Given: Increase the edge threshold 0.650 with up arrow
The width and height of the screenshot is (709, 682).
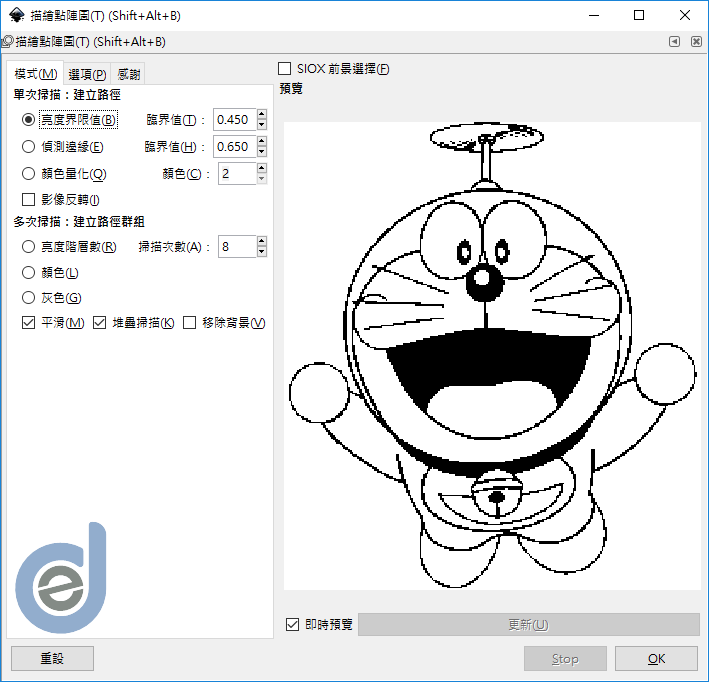Looking at the screenshot, I should 262,141.
